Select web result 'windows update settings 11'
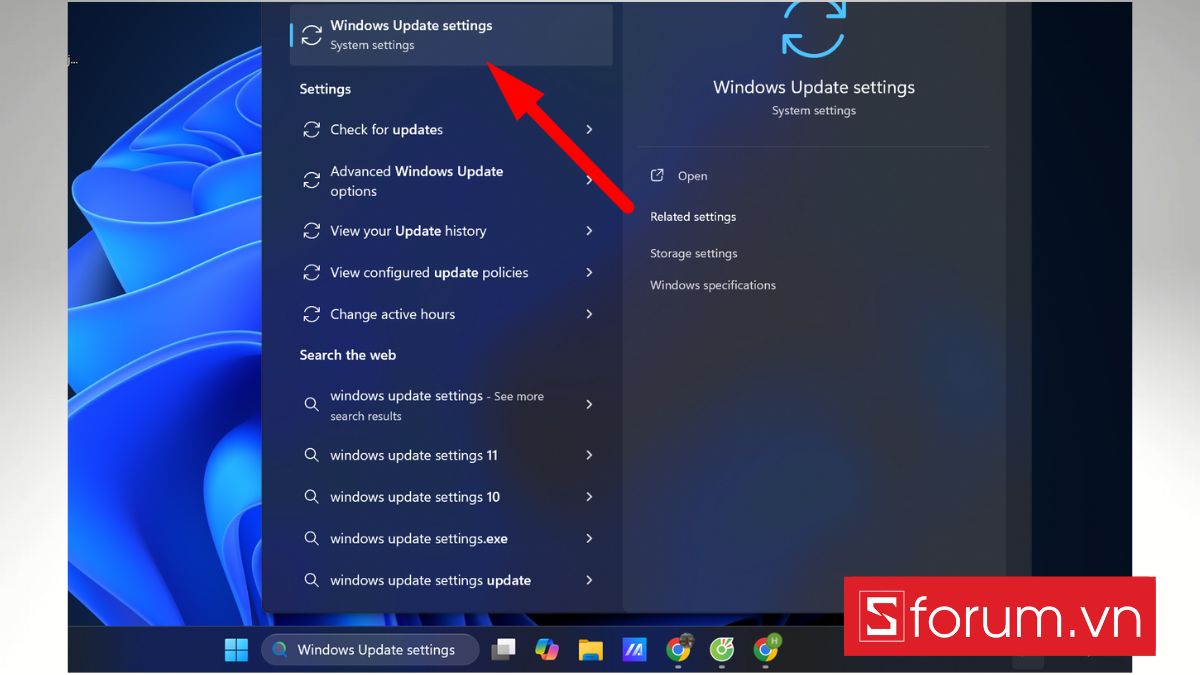Screen dimensions: 1200x675 point(451,455)
